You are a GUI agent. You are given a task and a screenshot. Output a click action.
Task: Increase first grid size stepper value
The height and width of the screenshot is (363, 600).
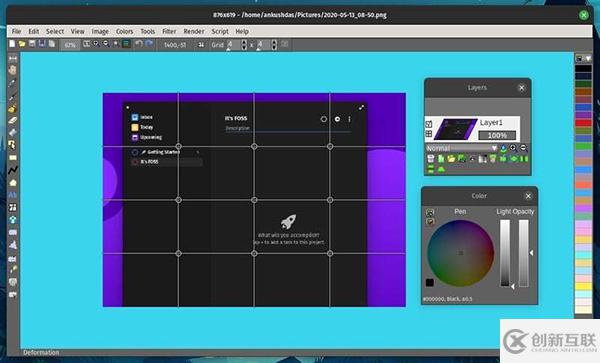(244, 42)
